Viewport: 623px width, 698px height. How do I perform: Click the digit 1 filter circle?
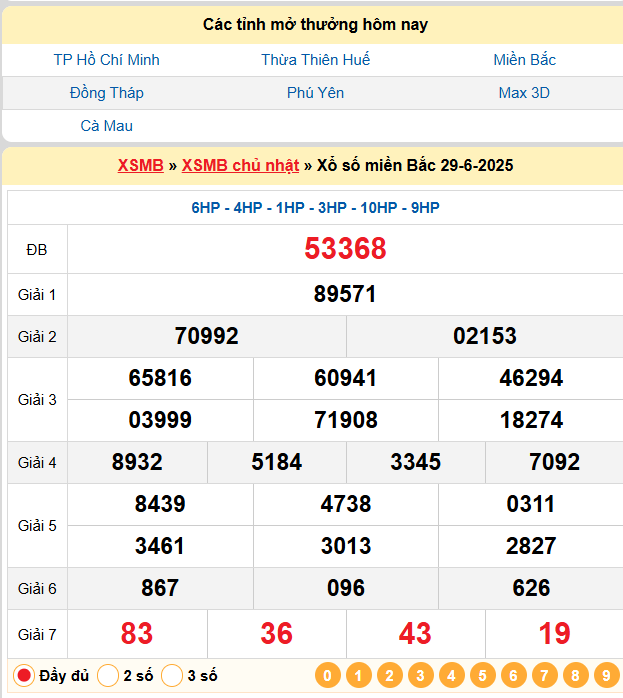359,675
